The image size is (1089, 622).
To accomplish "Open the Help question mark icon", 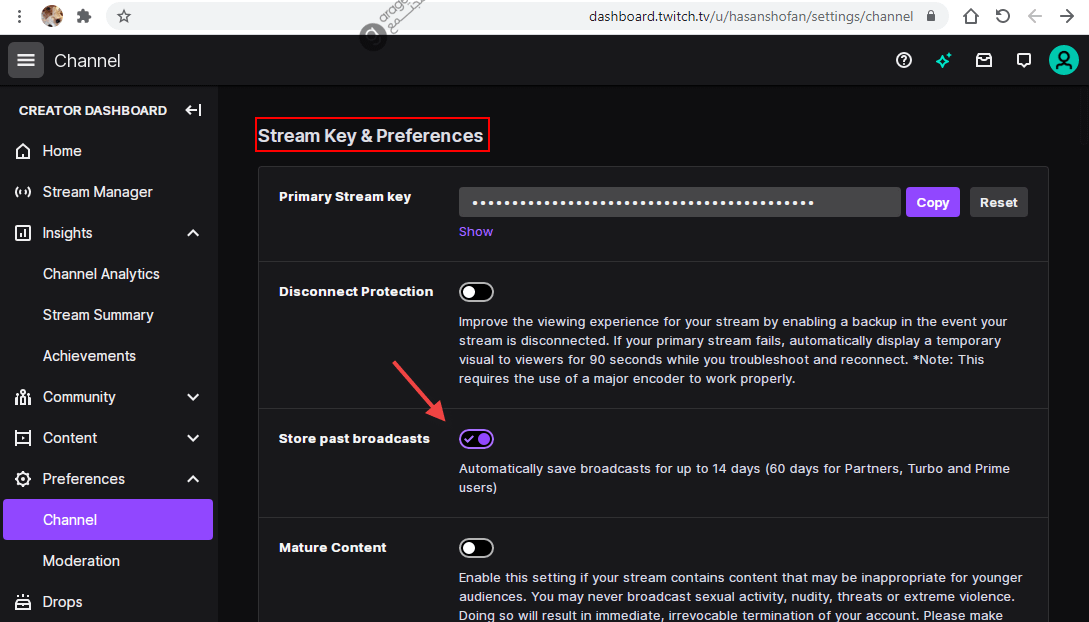I will point(904,60).
